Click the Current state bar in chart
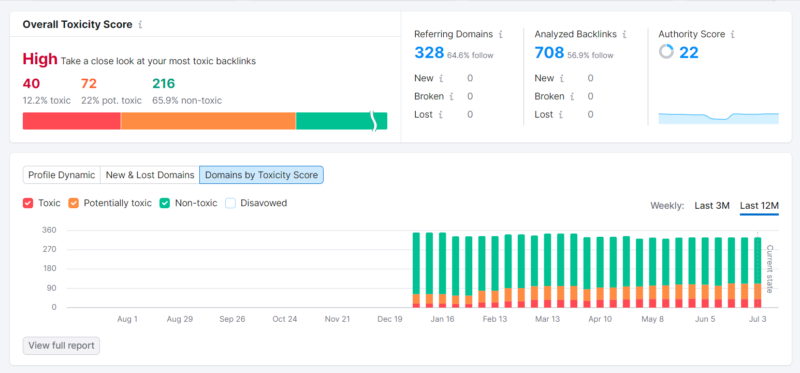 [x=758, y=272]
